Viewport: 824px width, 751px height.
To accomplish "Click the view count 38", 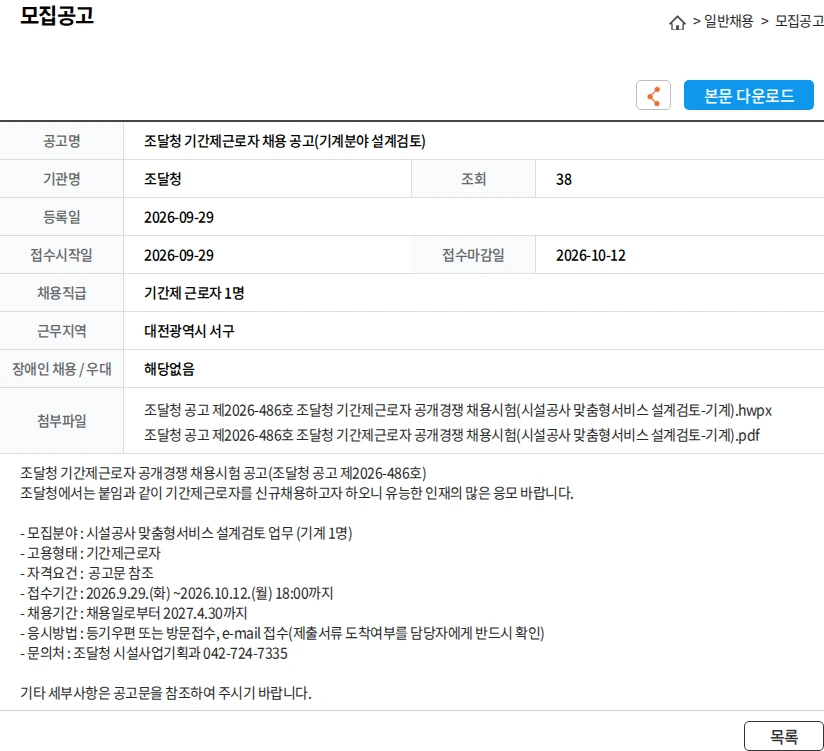I will point(564,179).
